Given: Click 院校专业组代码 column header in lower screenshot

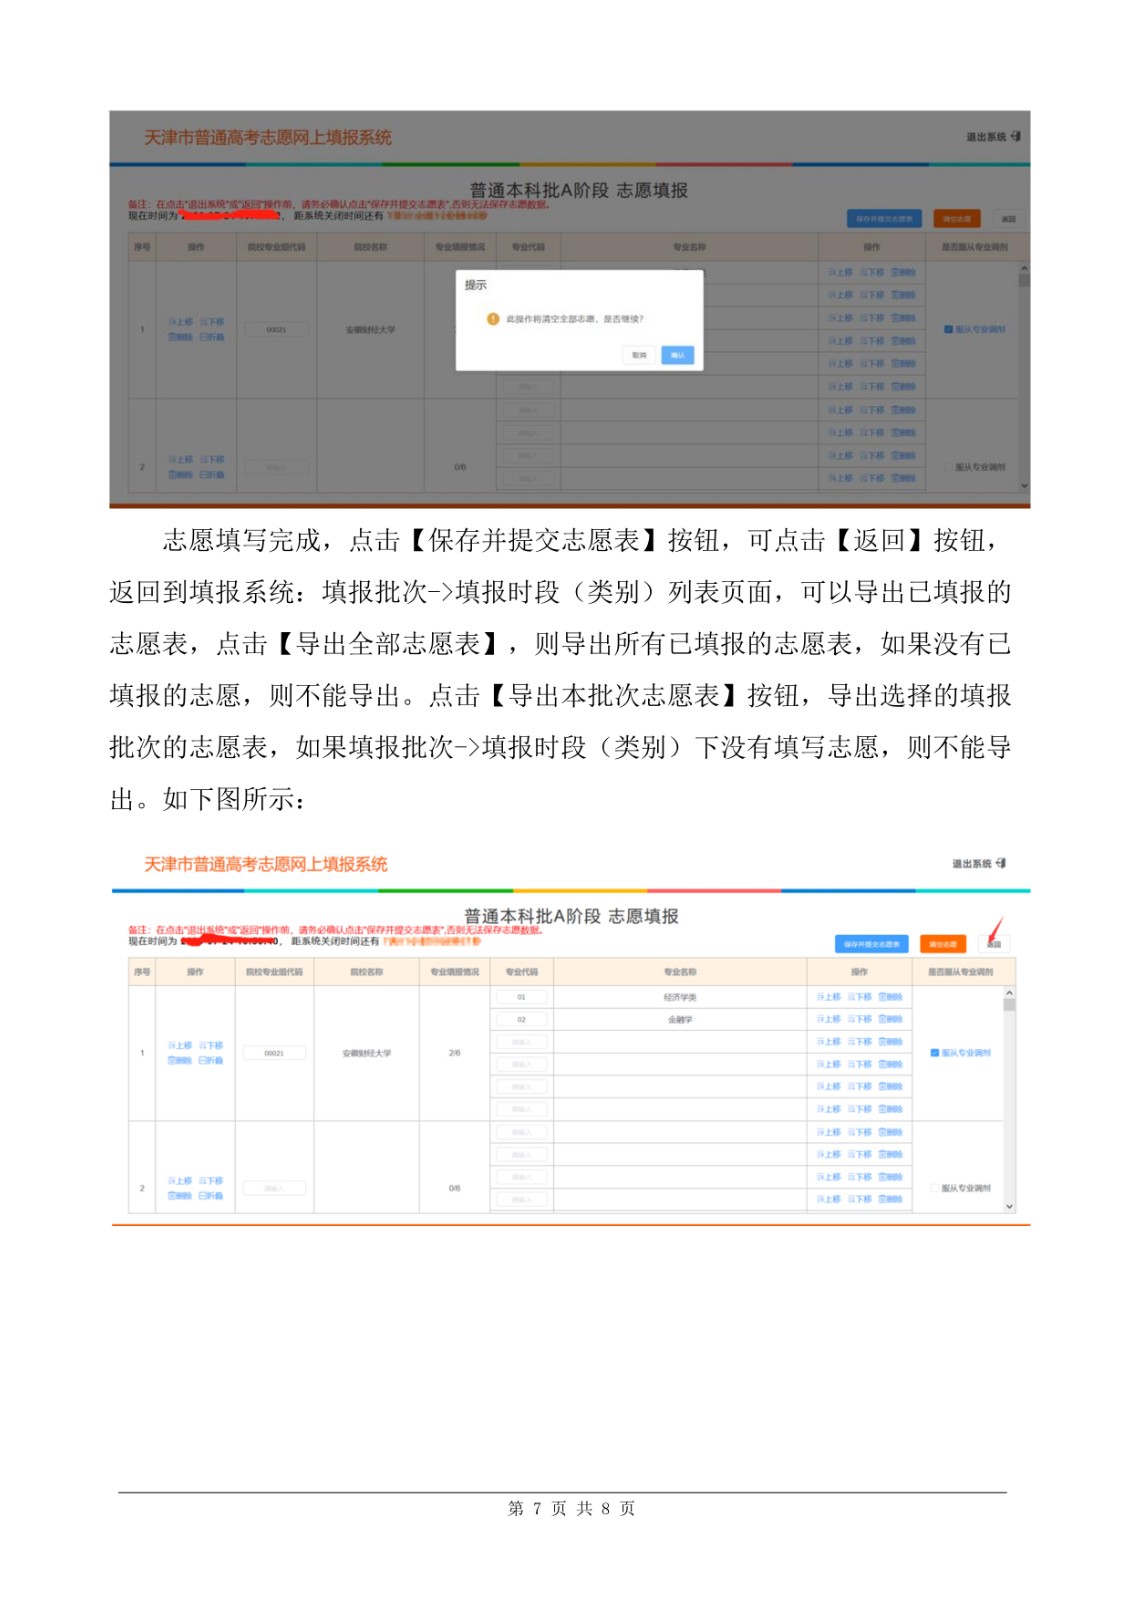Looking at the screenshot, I should 274,972.
